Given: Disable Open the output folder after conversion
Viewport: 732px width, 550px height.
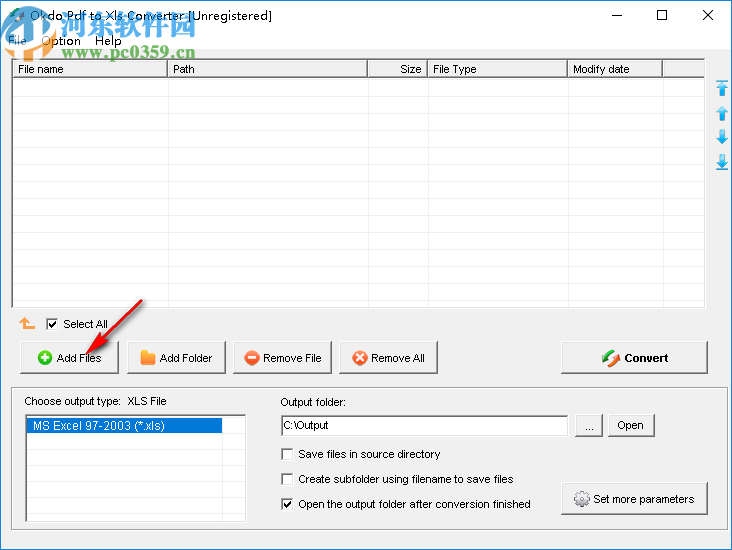Looking at the screenshot, I should [x=287, y=504].
